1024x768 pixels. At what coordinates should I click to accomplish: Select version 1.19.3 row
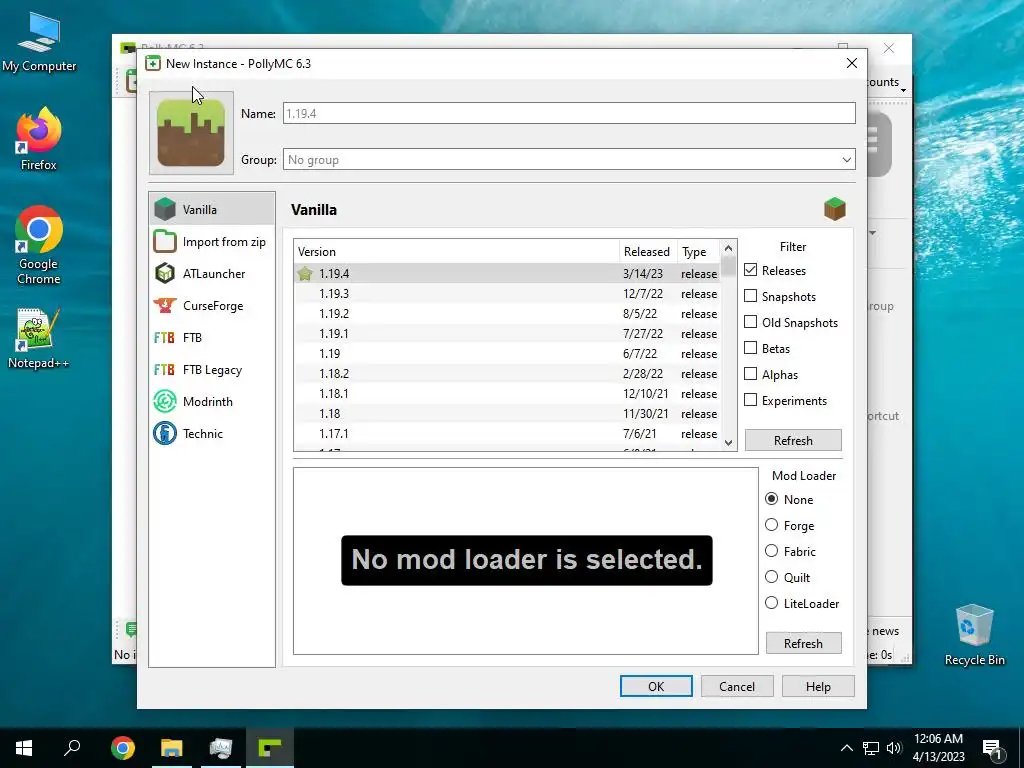507,294
